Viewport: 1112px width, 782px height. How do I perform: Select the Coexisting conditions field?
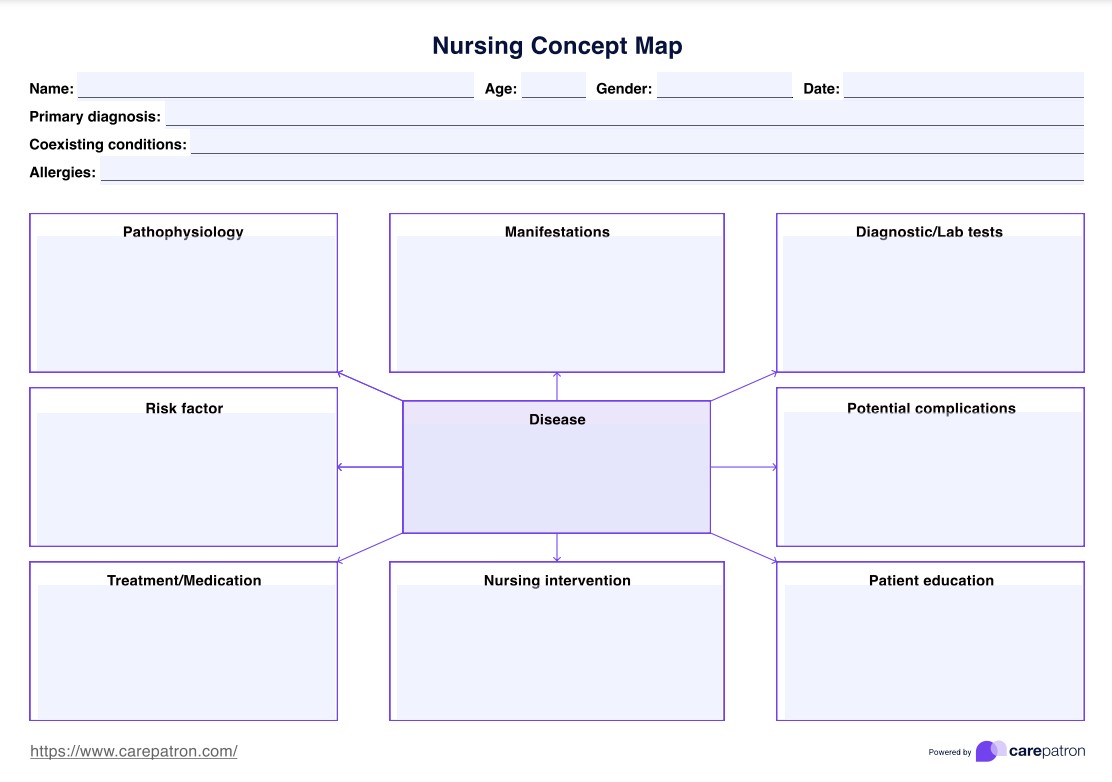coord(636,142)
